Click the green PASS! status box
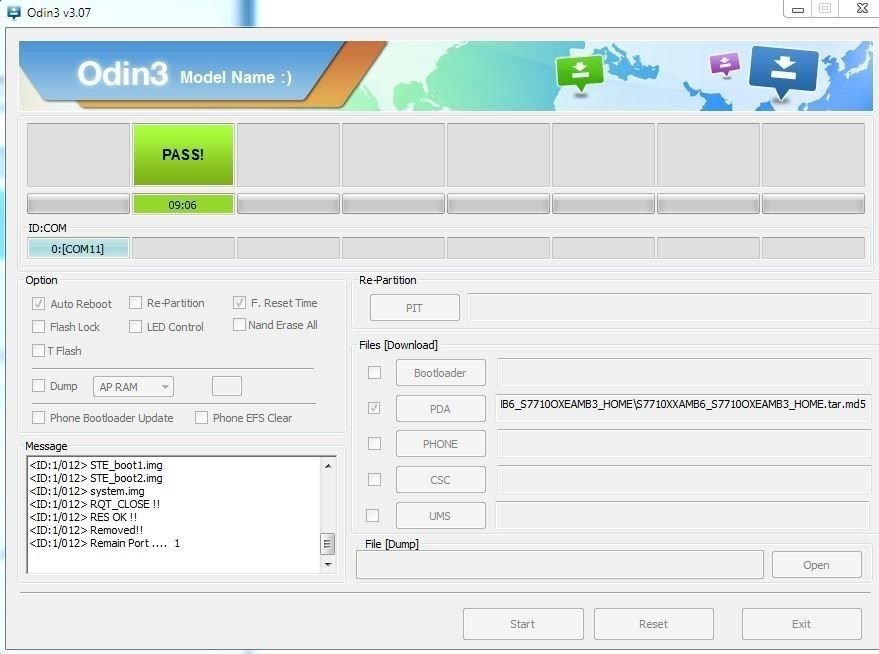879x654 pixels. 183,155
